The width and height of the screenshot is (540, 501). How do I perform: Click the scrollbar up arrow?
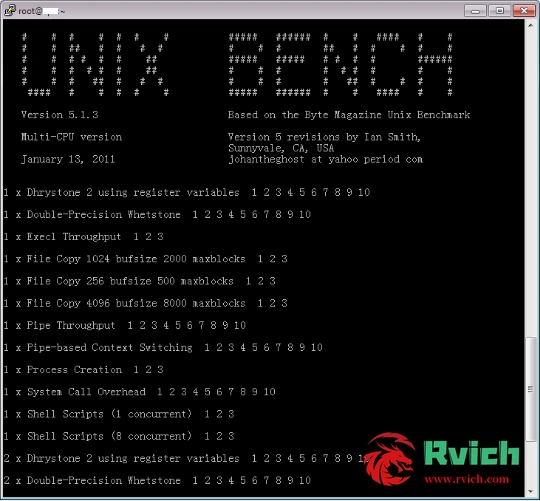click(531, 25)
